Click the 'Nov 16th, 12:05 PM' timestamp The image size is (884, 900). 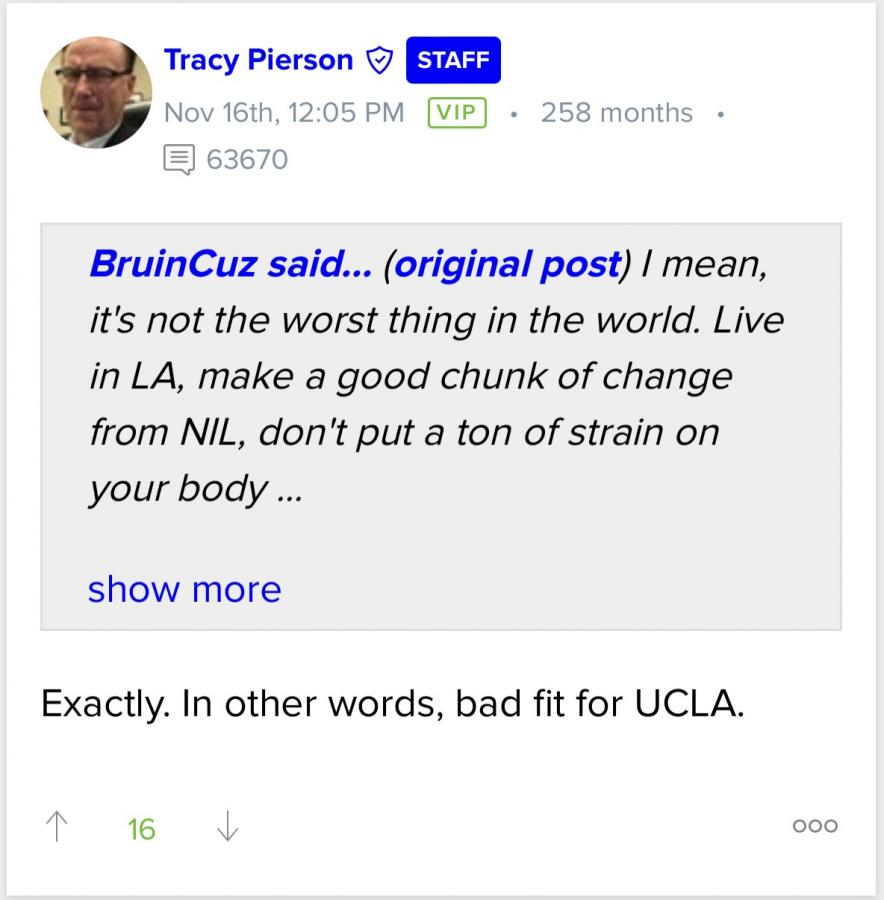[x=284, y=112]
